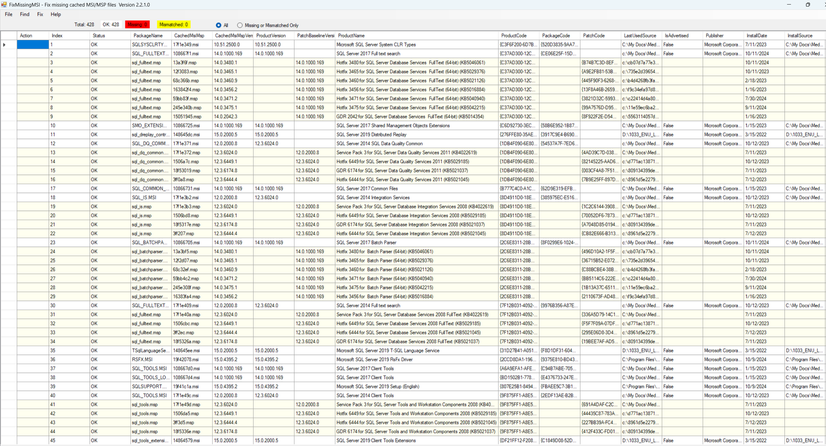Click the SQLSYSCLRTY package name cell
The width and height of the screenshot is (826, 446).
pos(151,45)
